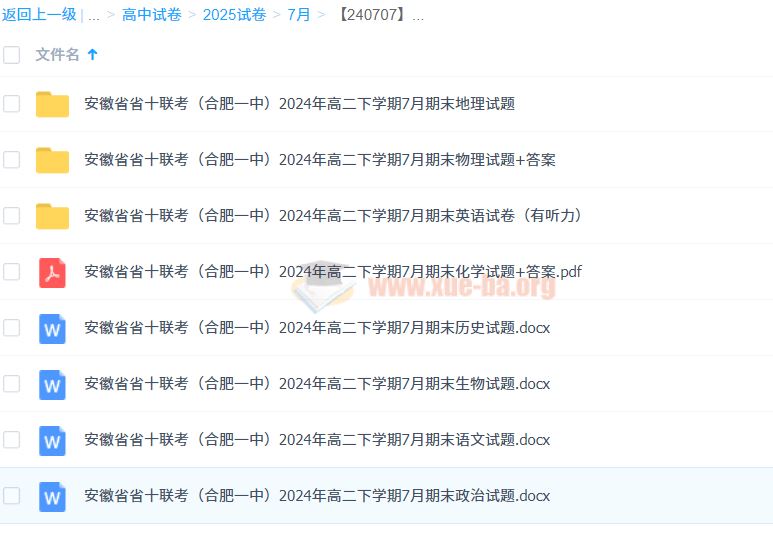Open file name 期末政治试题.docx
This screenshot has height=541, width=773.
pos(317,496)
